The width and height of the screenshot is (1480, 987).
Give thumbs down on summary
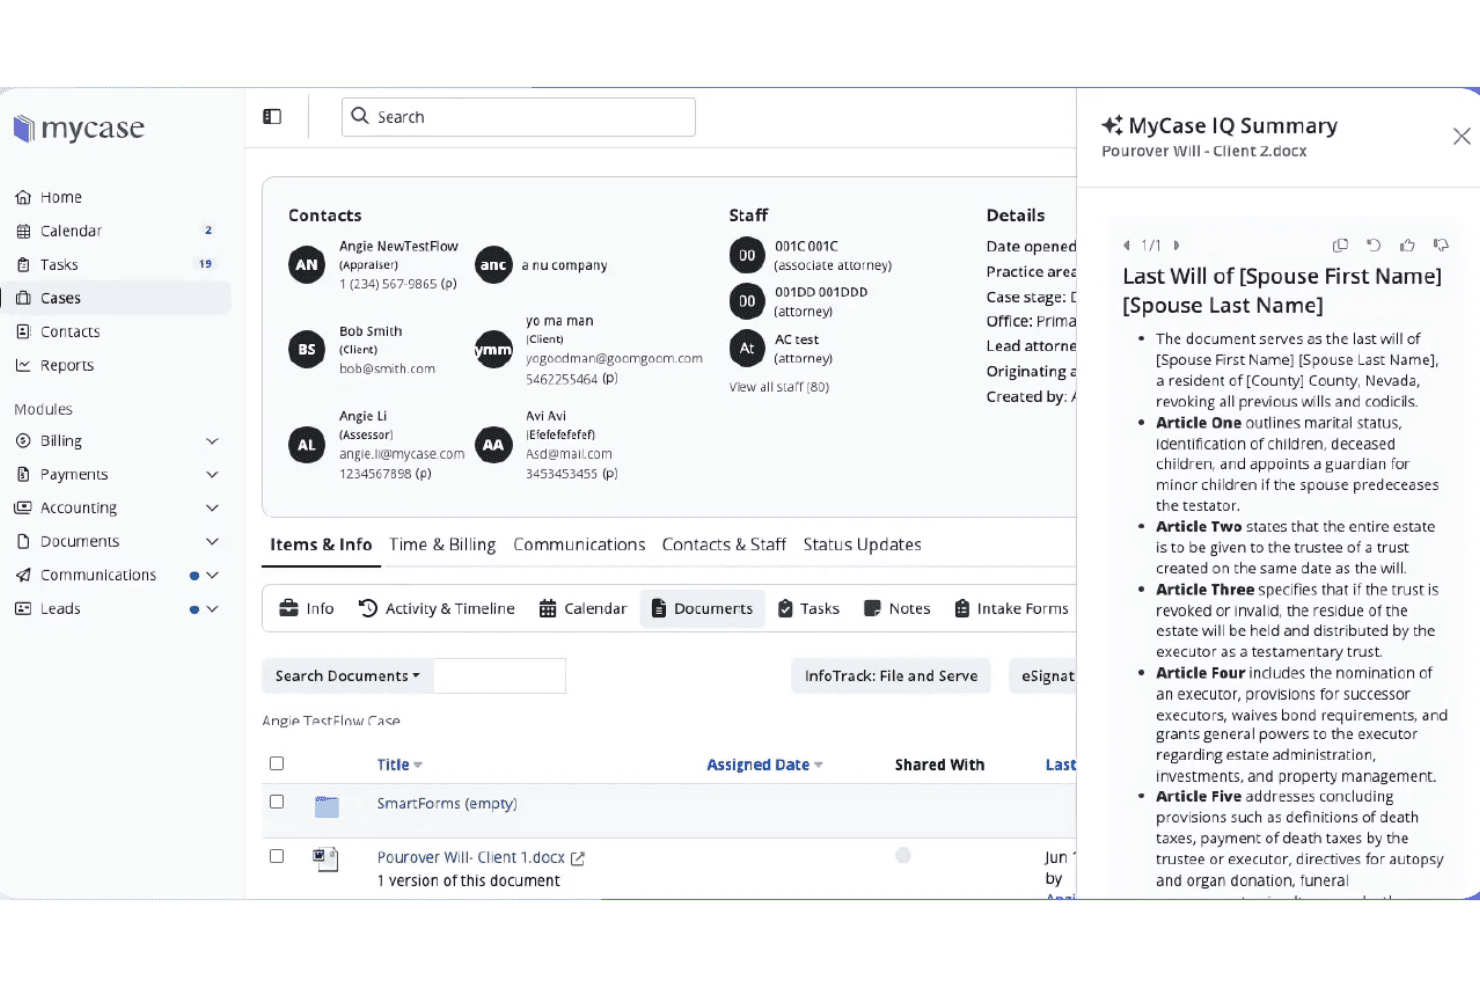coord(1441,245)
